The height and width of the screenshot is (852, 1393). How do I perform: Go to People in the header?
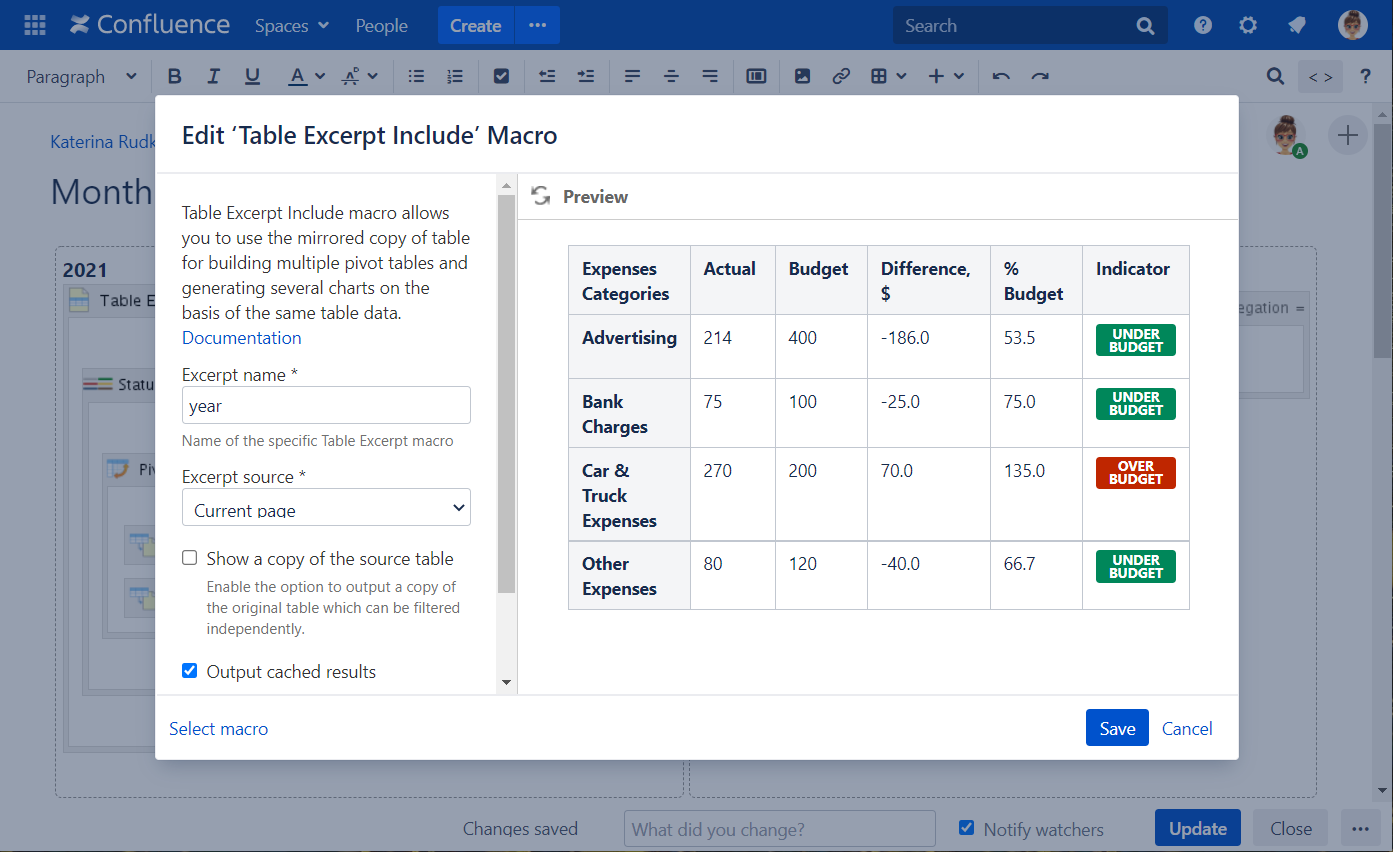click(381, 26)
